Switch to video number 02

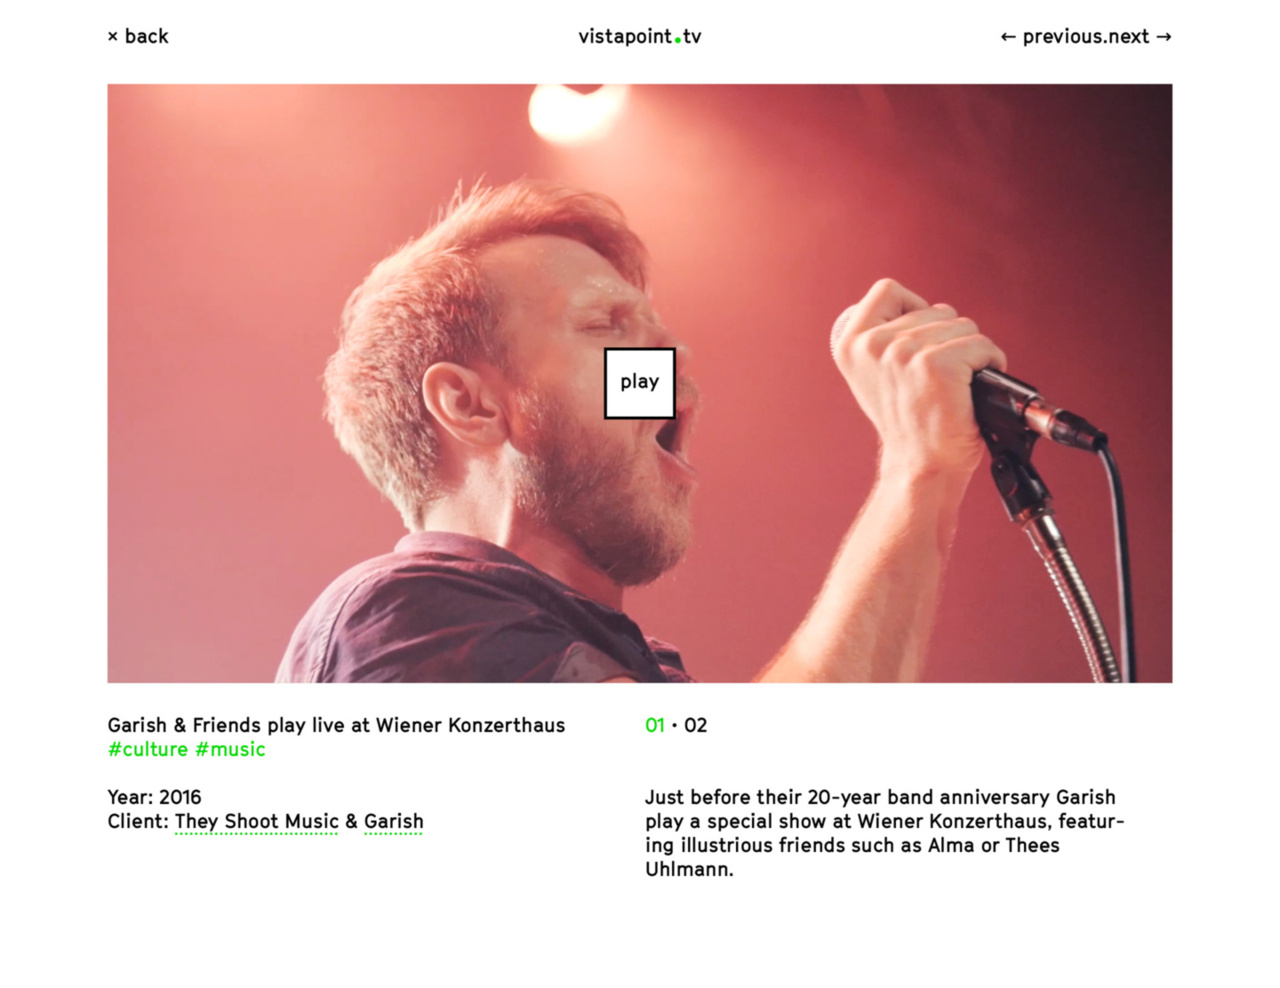[x=696, y=725]
